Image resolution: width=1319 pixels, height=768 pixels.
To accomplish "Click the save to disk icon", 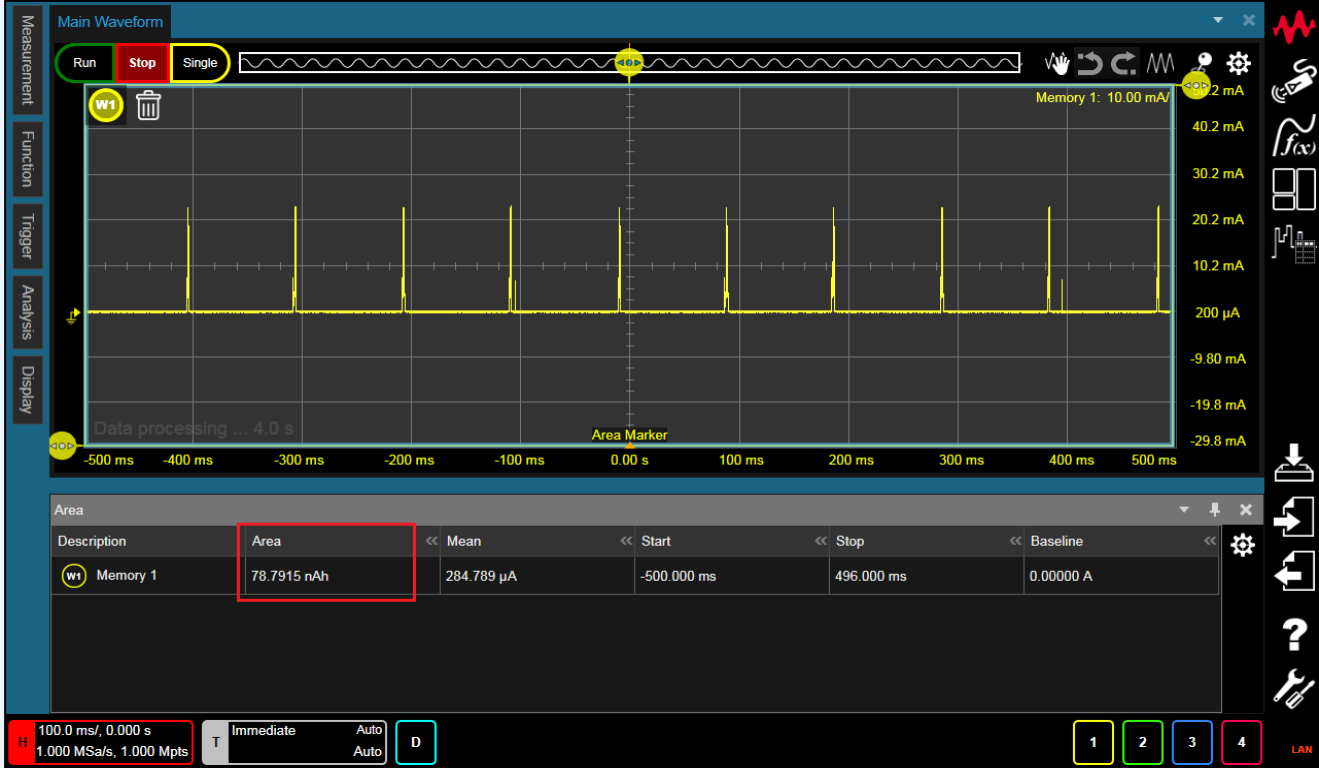I will (1294, 462).
